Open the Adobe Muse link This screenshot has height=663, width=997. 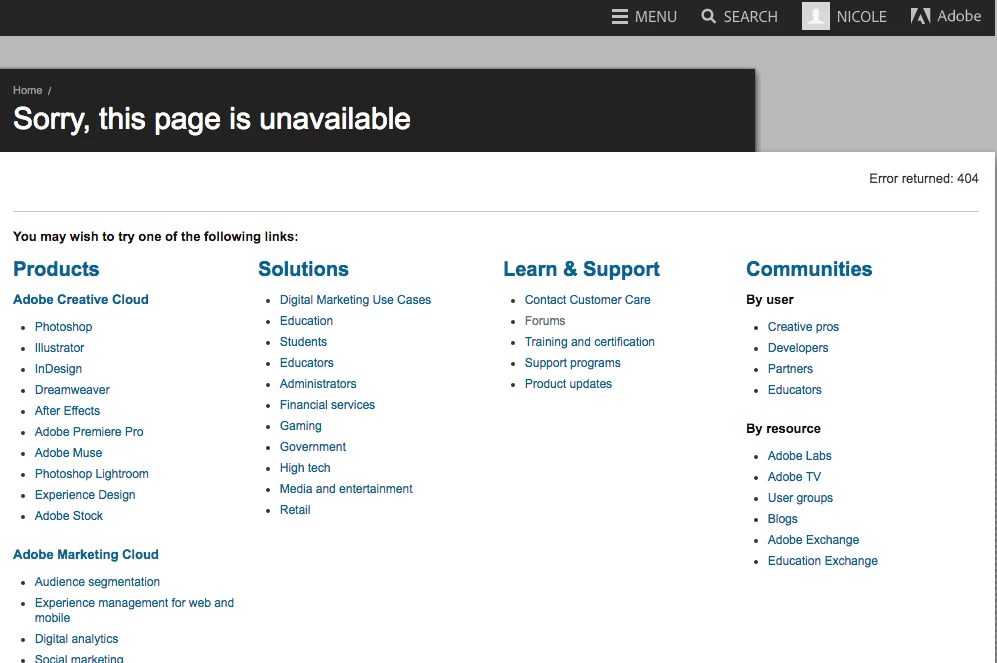tap(69, 453)
